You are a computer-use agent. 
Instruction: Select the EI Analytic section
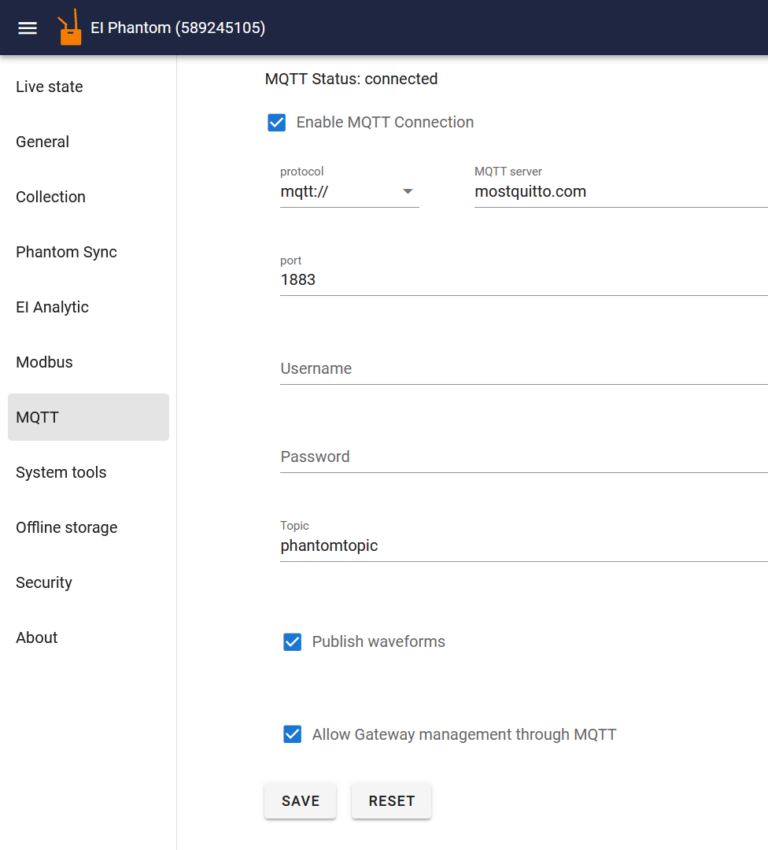click(x=52, y=307)
